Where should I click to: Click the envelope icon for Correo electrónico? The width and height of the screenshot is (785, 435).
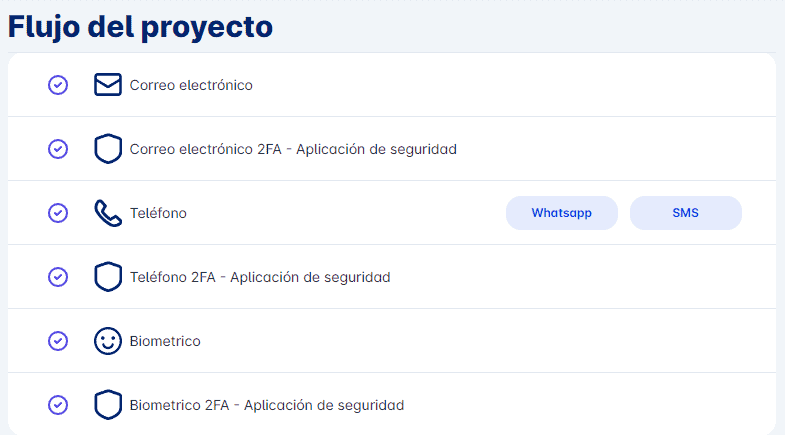(108, 85)
